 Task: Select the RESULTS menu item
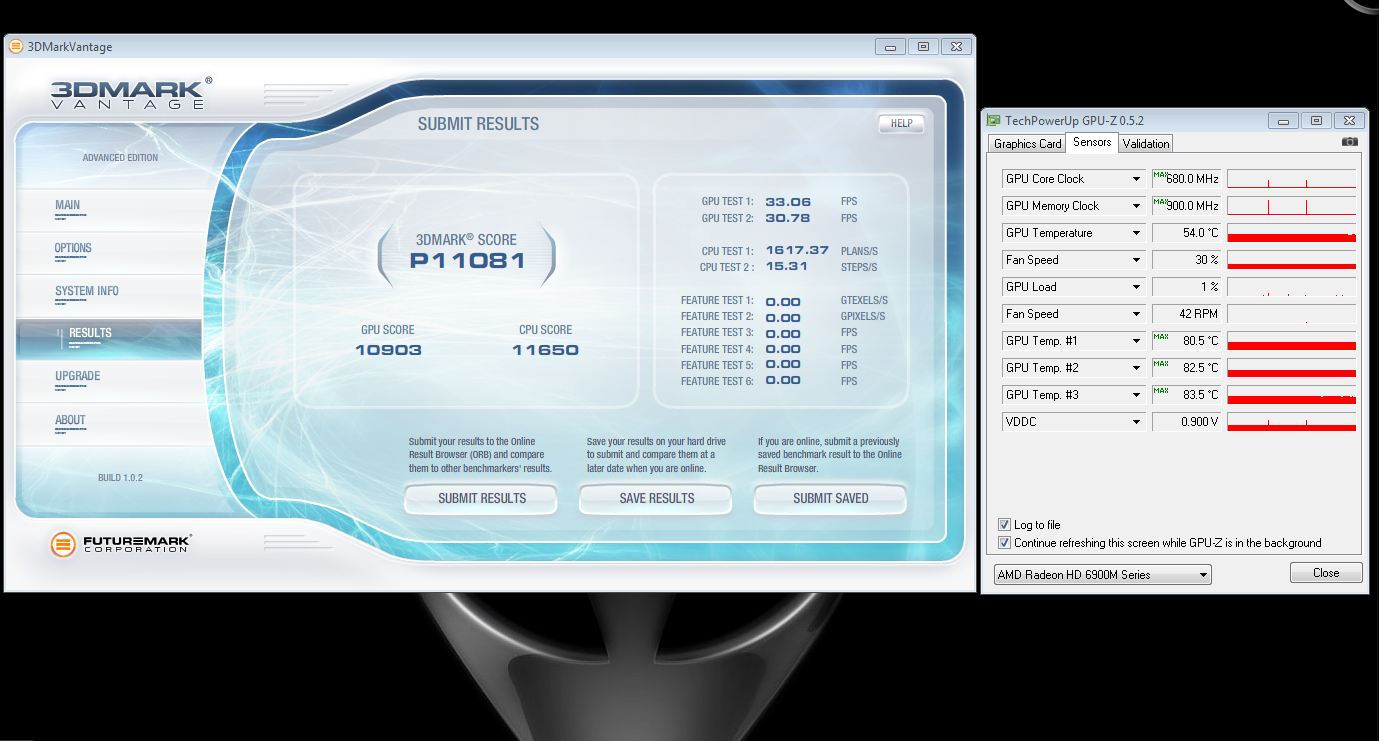point(108,338)
